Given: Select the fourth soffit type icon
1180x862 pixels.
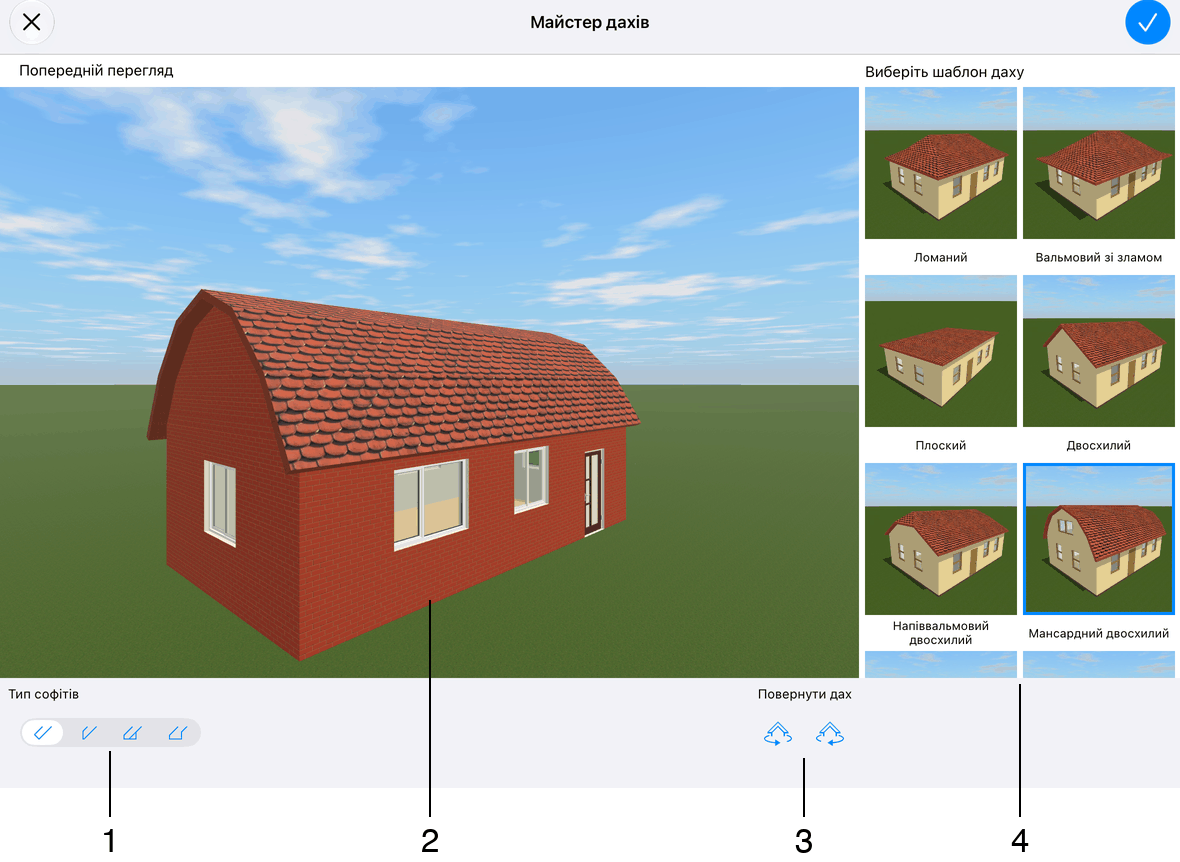Looking at the screenshot, I should [x=177, y=733].
